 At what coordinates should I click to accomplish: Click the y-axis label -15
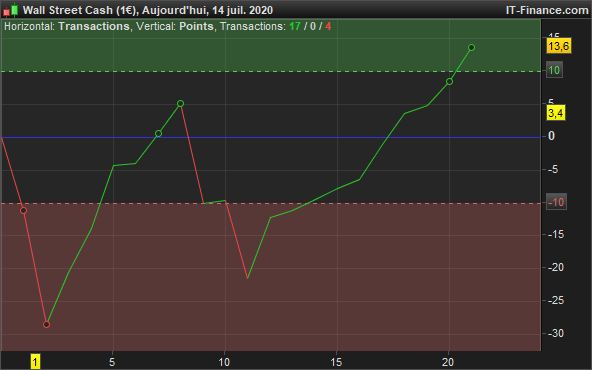point(556,234)
